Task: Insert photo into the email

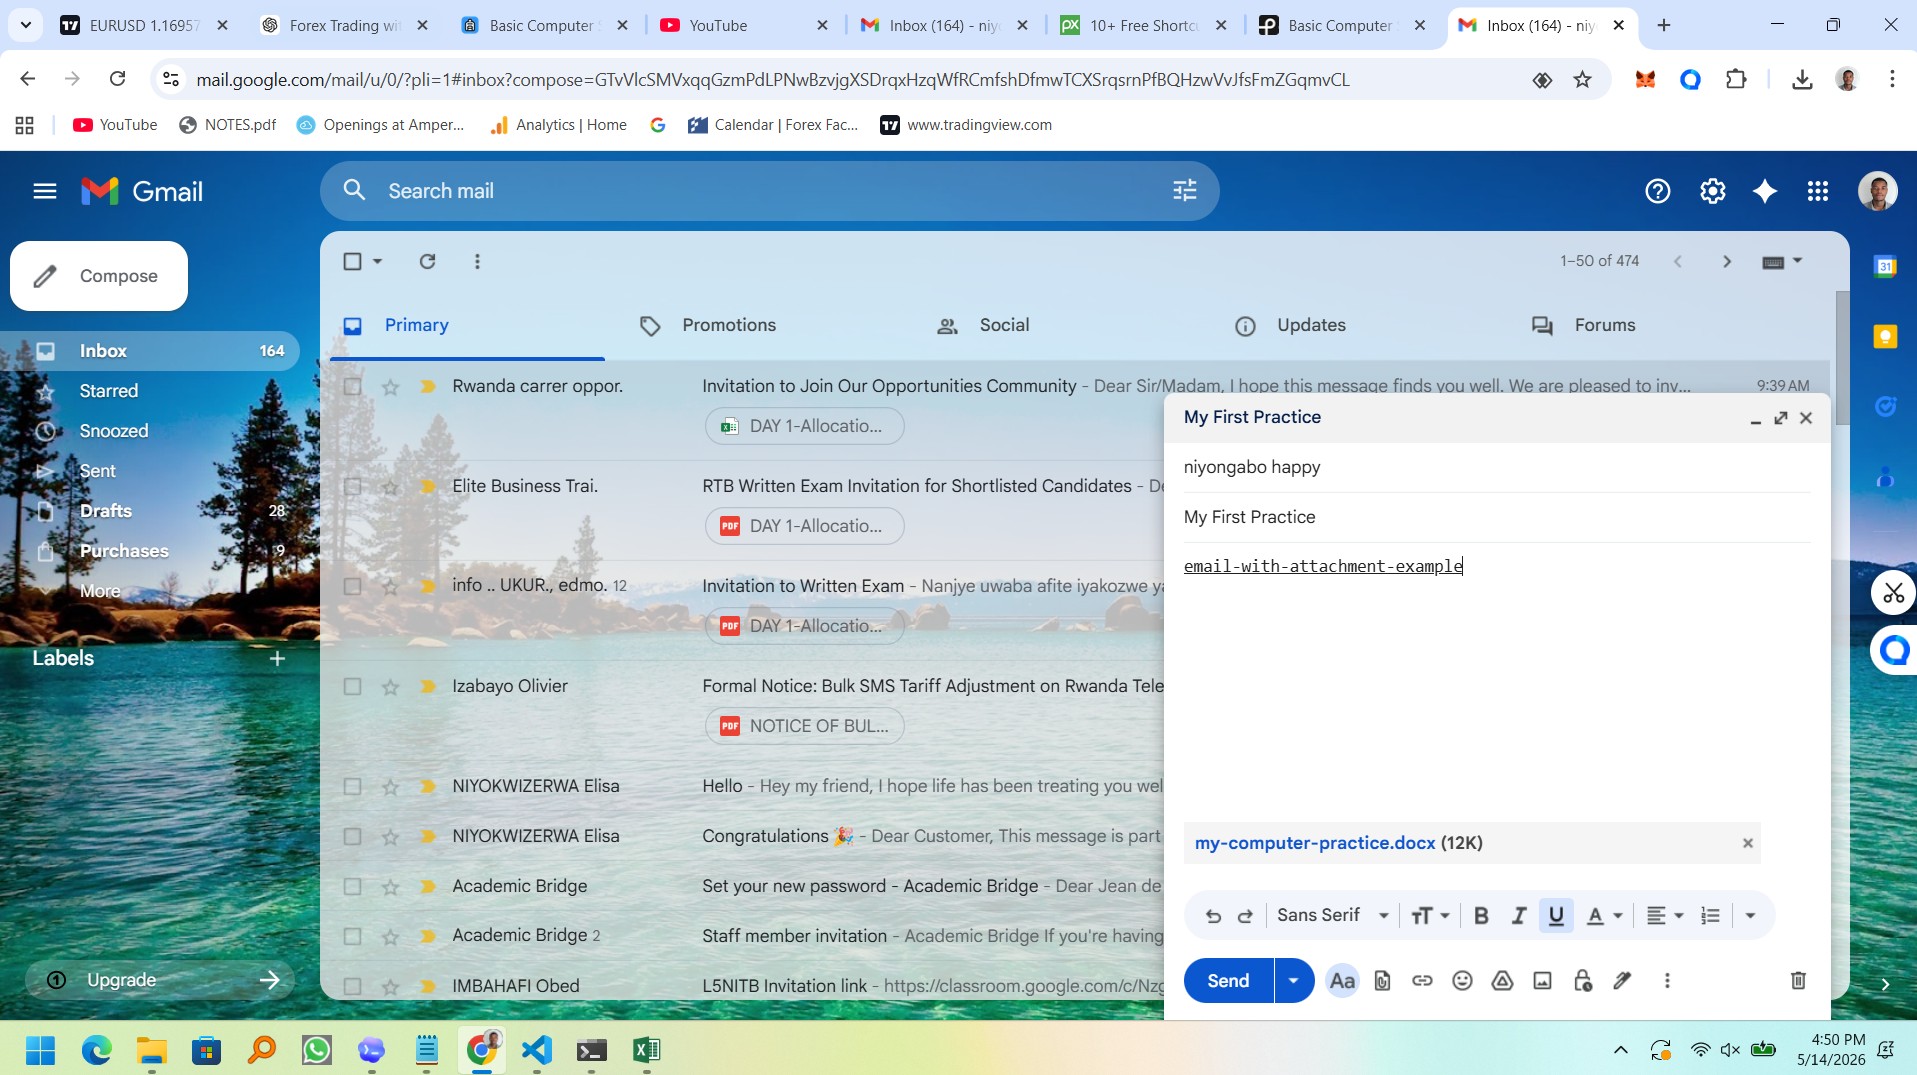Action: [1542, 981]
